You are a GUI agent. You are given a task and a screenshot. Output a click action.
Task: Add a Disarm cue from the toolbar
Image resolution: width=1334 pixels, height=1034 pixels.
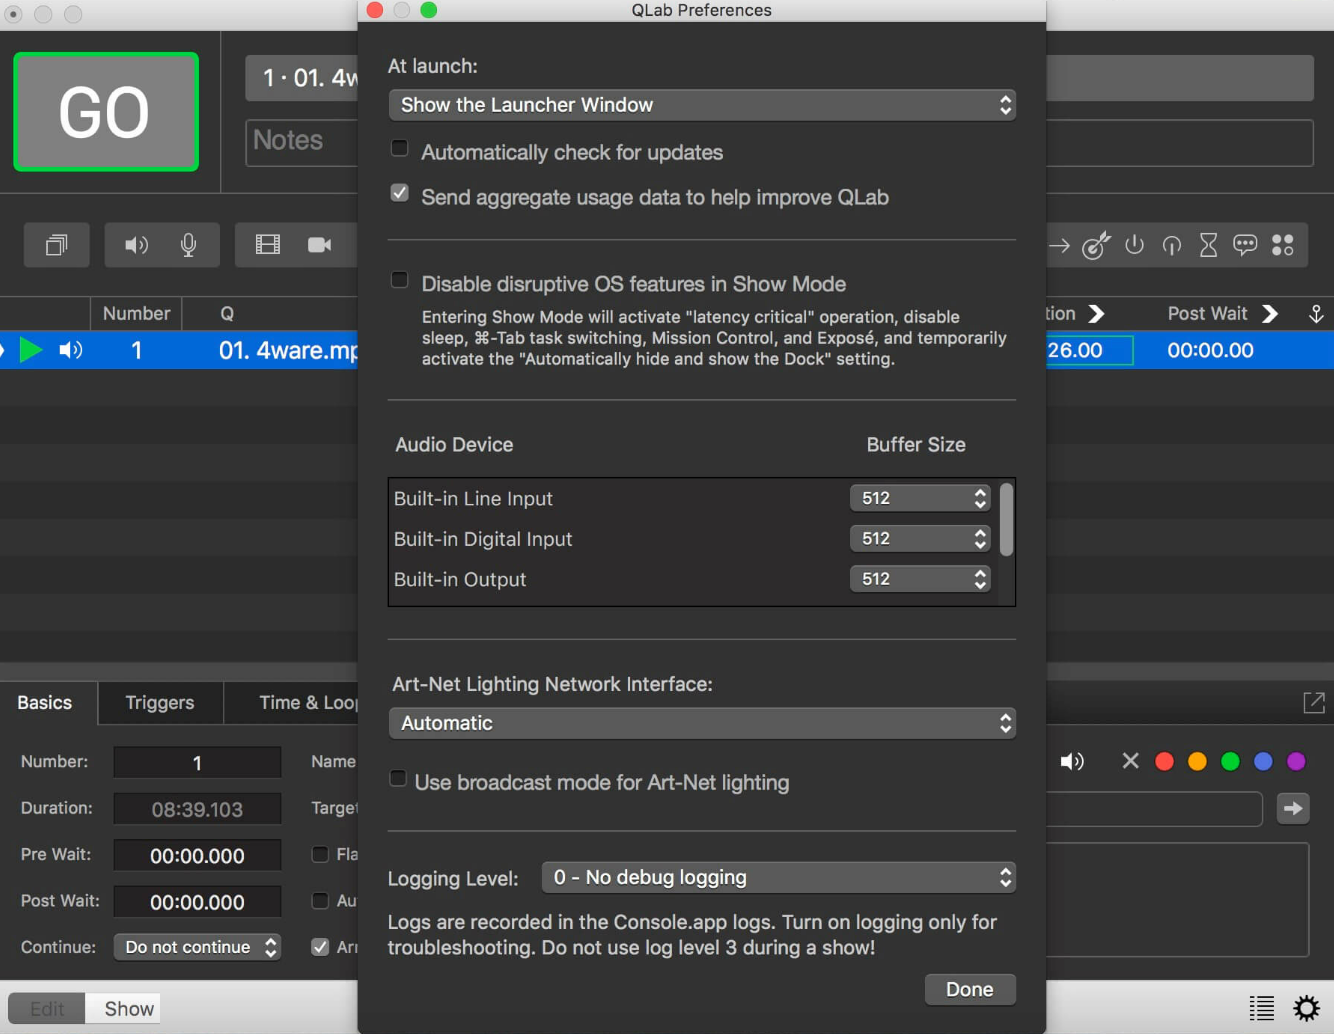coord(1172,245)
